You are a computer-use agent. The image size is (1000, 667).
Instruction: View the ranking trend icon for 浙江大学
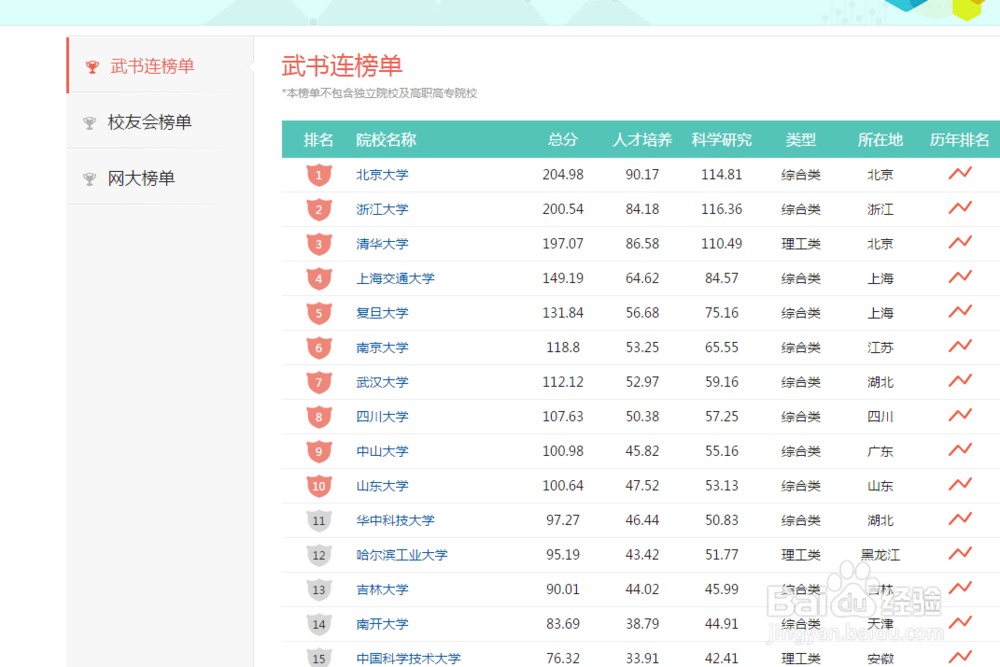coord(960,207)
